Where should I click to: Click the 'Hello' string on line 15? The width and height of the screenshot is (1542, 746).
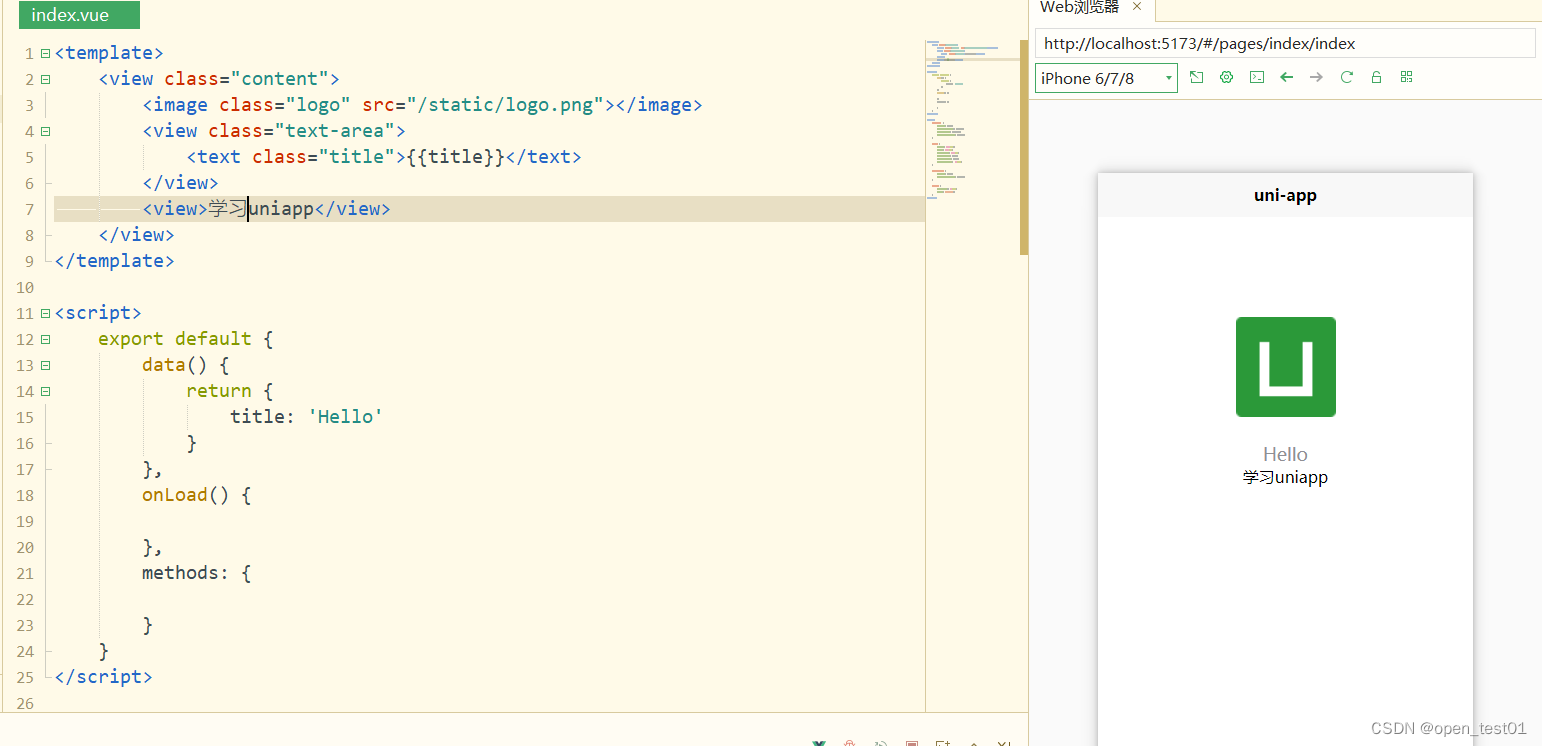pyautogui.click(x=345, y=417)
